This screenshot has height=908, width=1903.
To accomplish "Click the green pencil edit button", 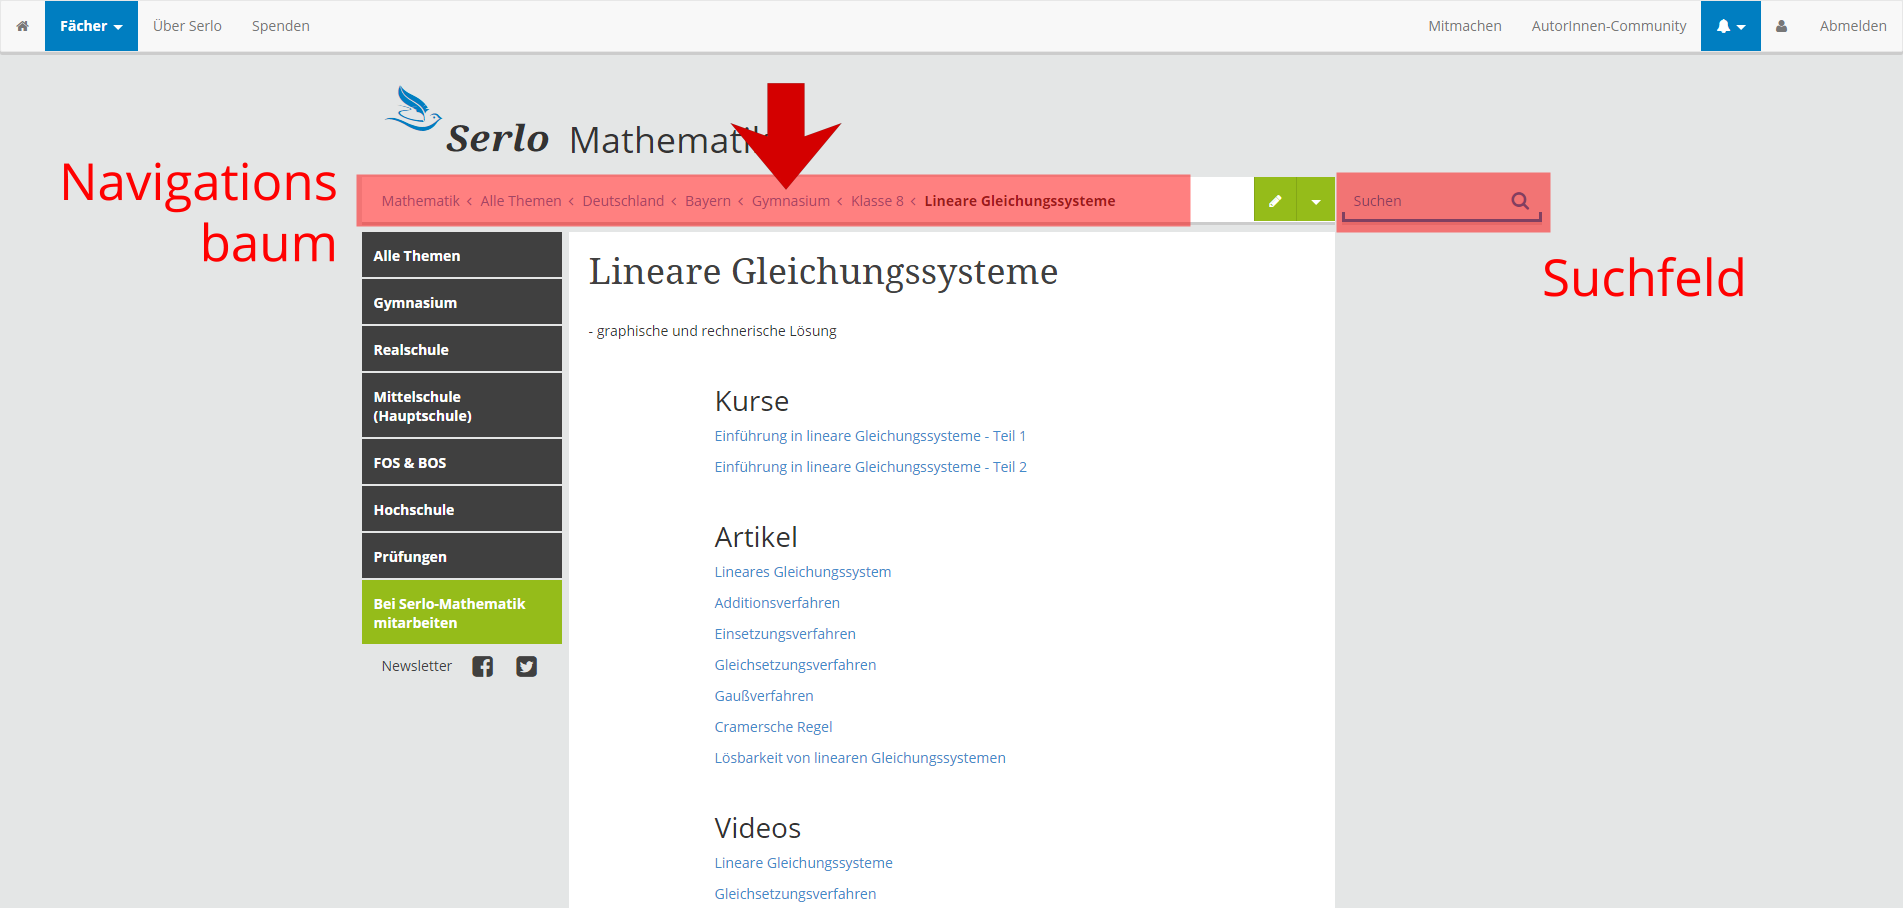I will point(1275,201).
